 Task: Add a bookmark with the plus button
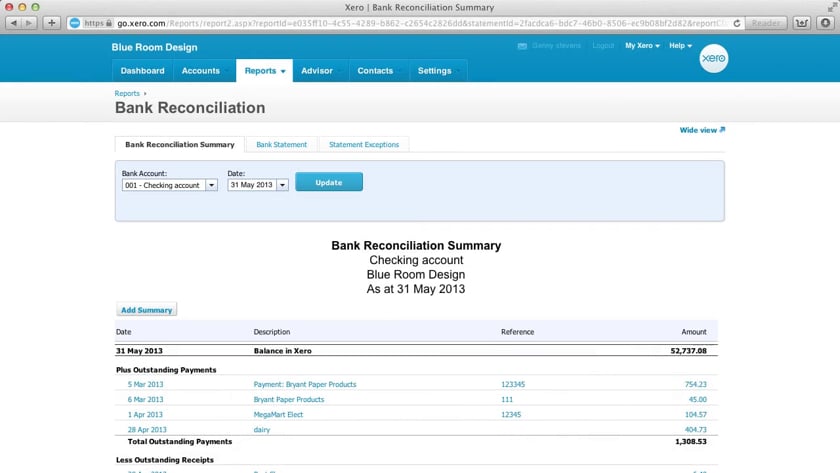(51, 23)
